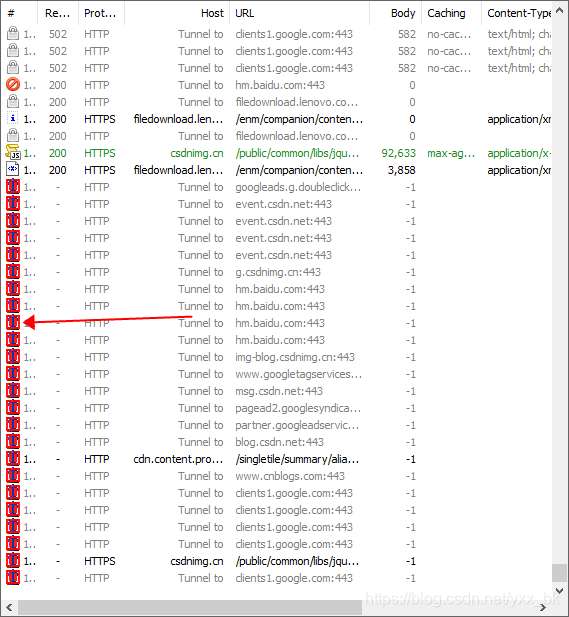Click the red icon beside img-blog.csdnimg.cn:443

pyautogui.click(x=13, y=357)
